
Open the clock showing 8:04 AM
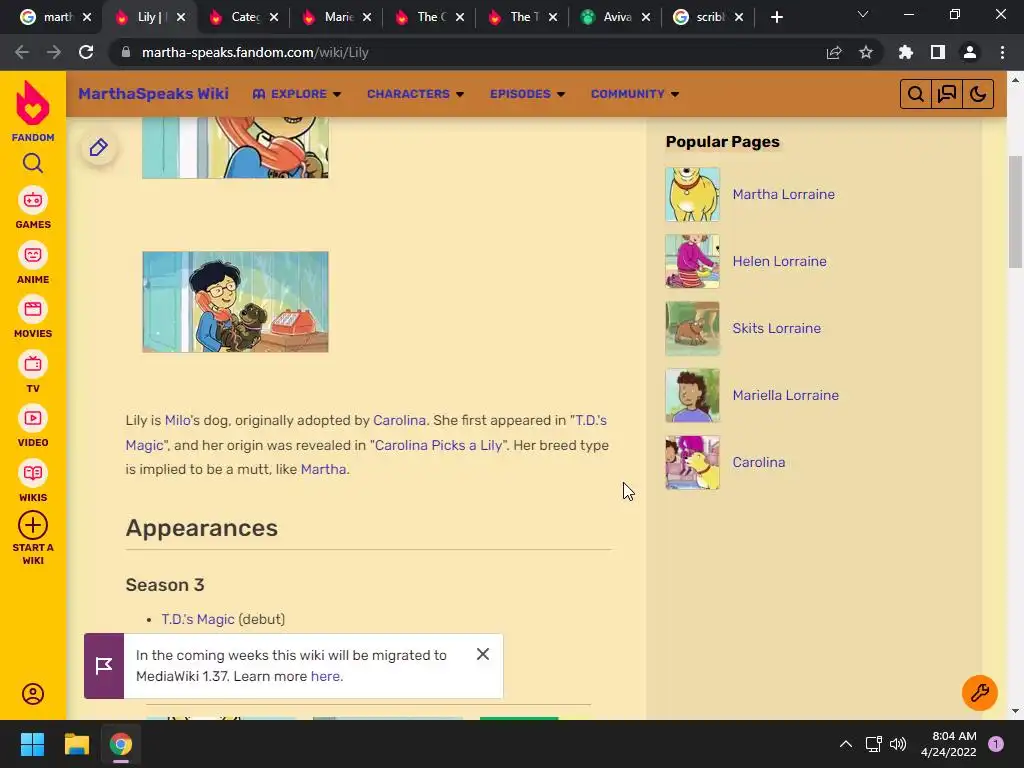[x=948, y=744]
